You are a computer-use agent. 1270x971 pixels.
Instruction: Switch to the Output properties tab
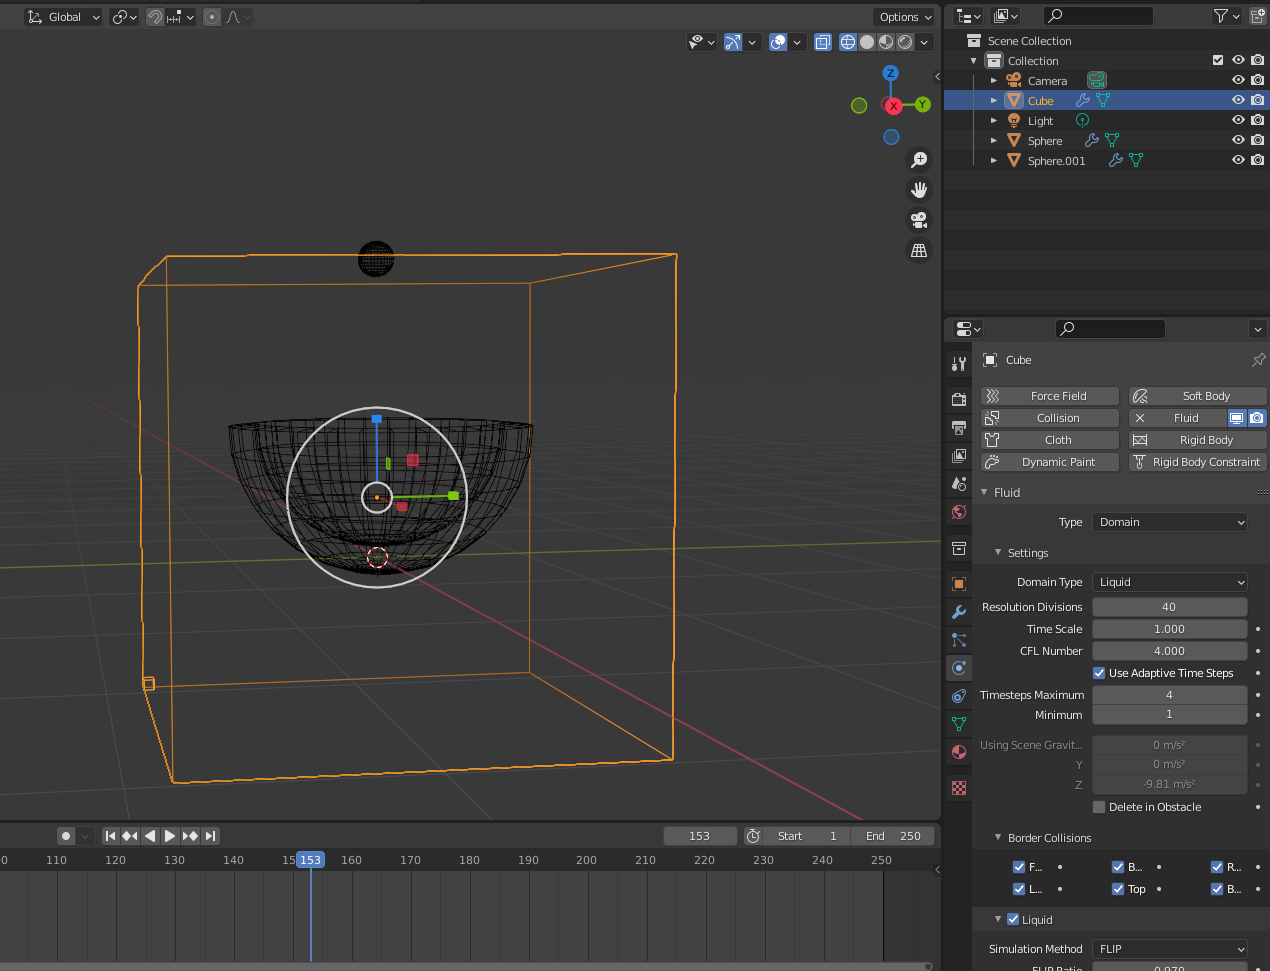pyautogui.click(x=959, y=428)
